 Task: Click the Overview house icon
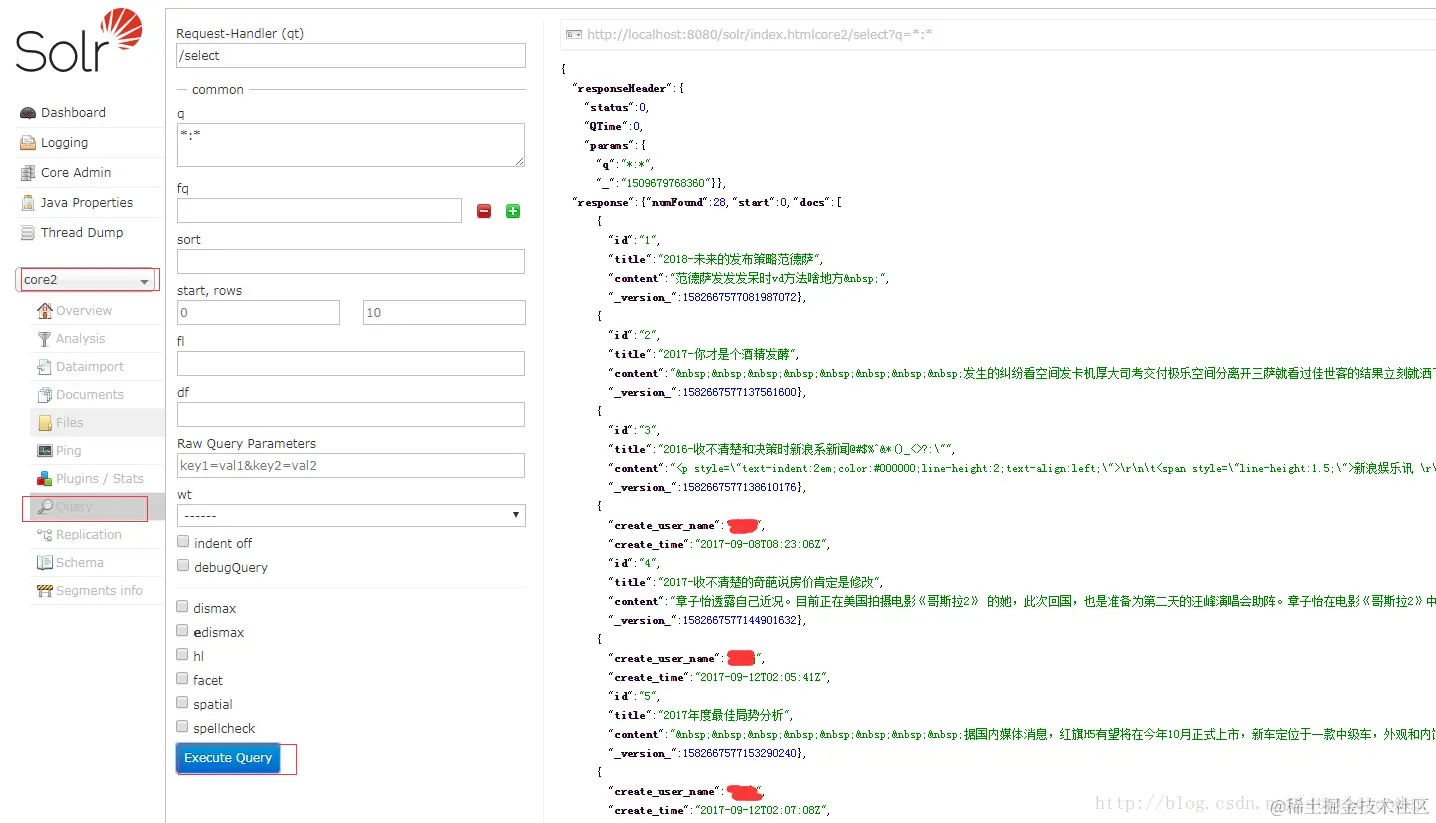(44, 311)
